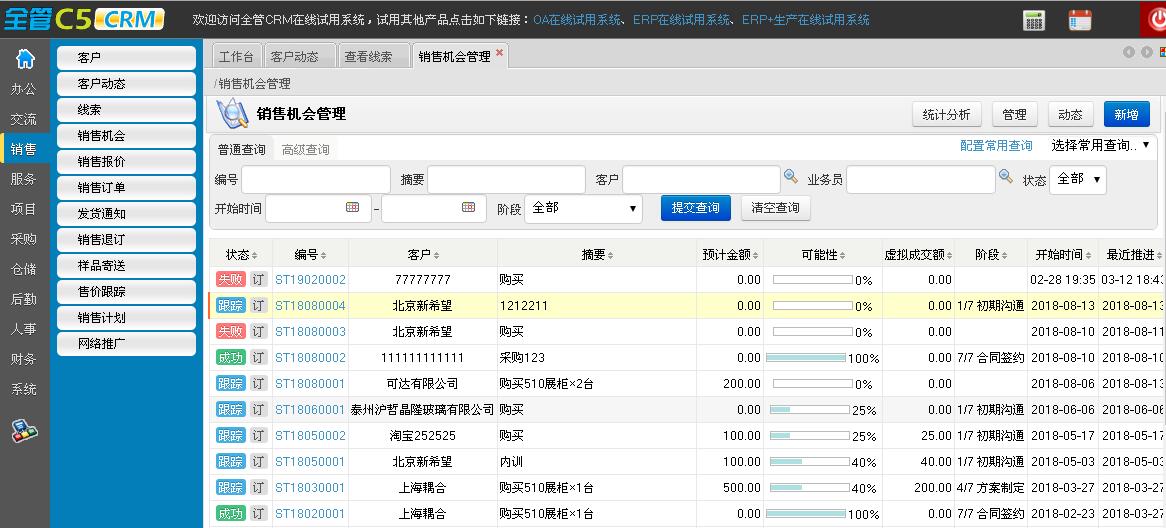Click 动态 button
The height and width of the screenshot is (528, 1166).
click(x=1071, y=115)
